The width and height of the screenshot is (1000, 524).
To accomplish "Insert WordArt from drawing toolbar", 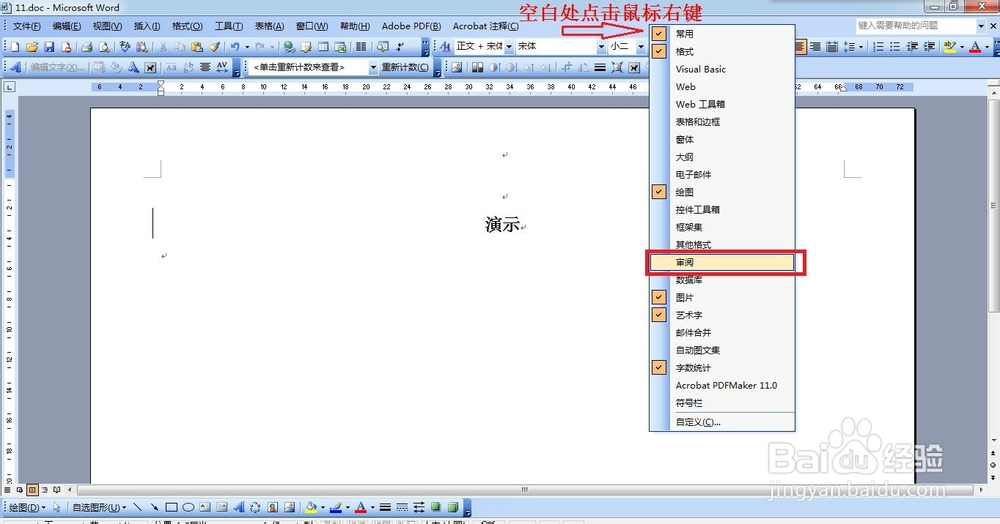I will [x=239, y=507].
